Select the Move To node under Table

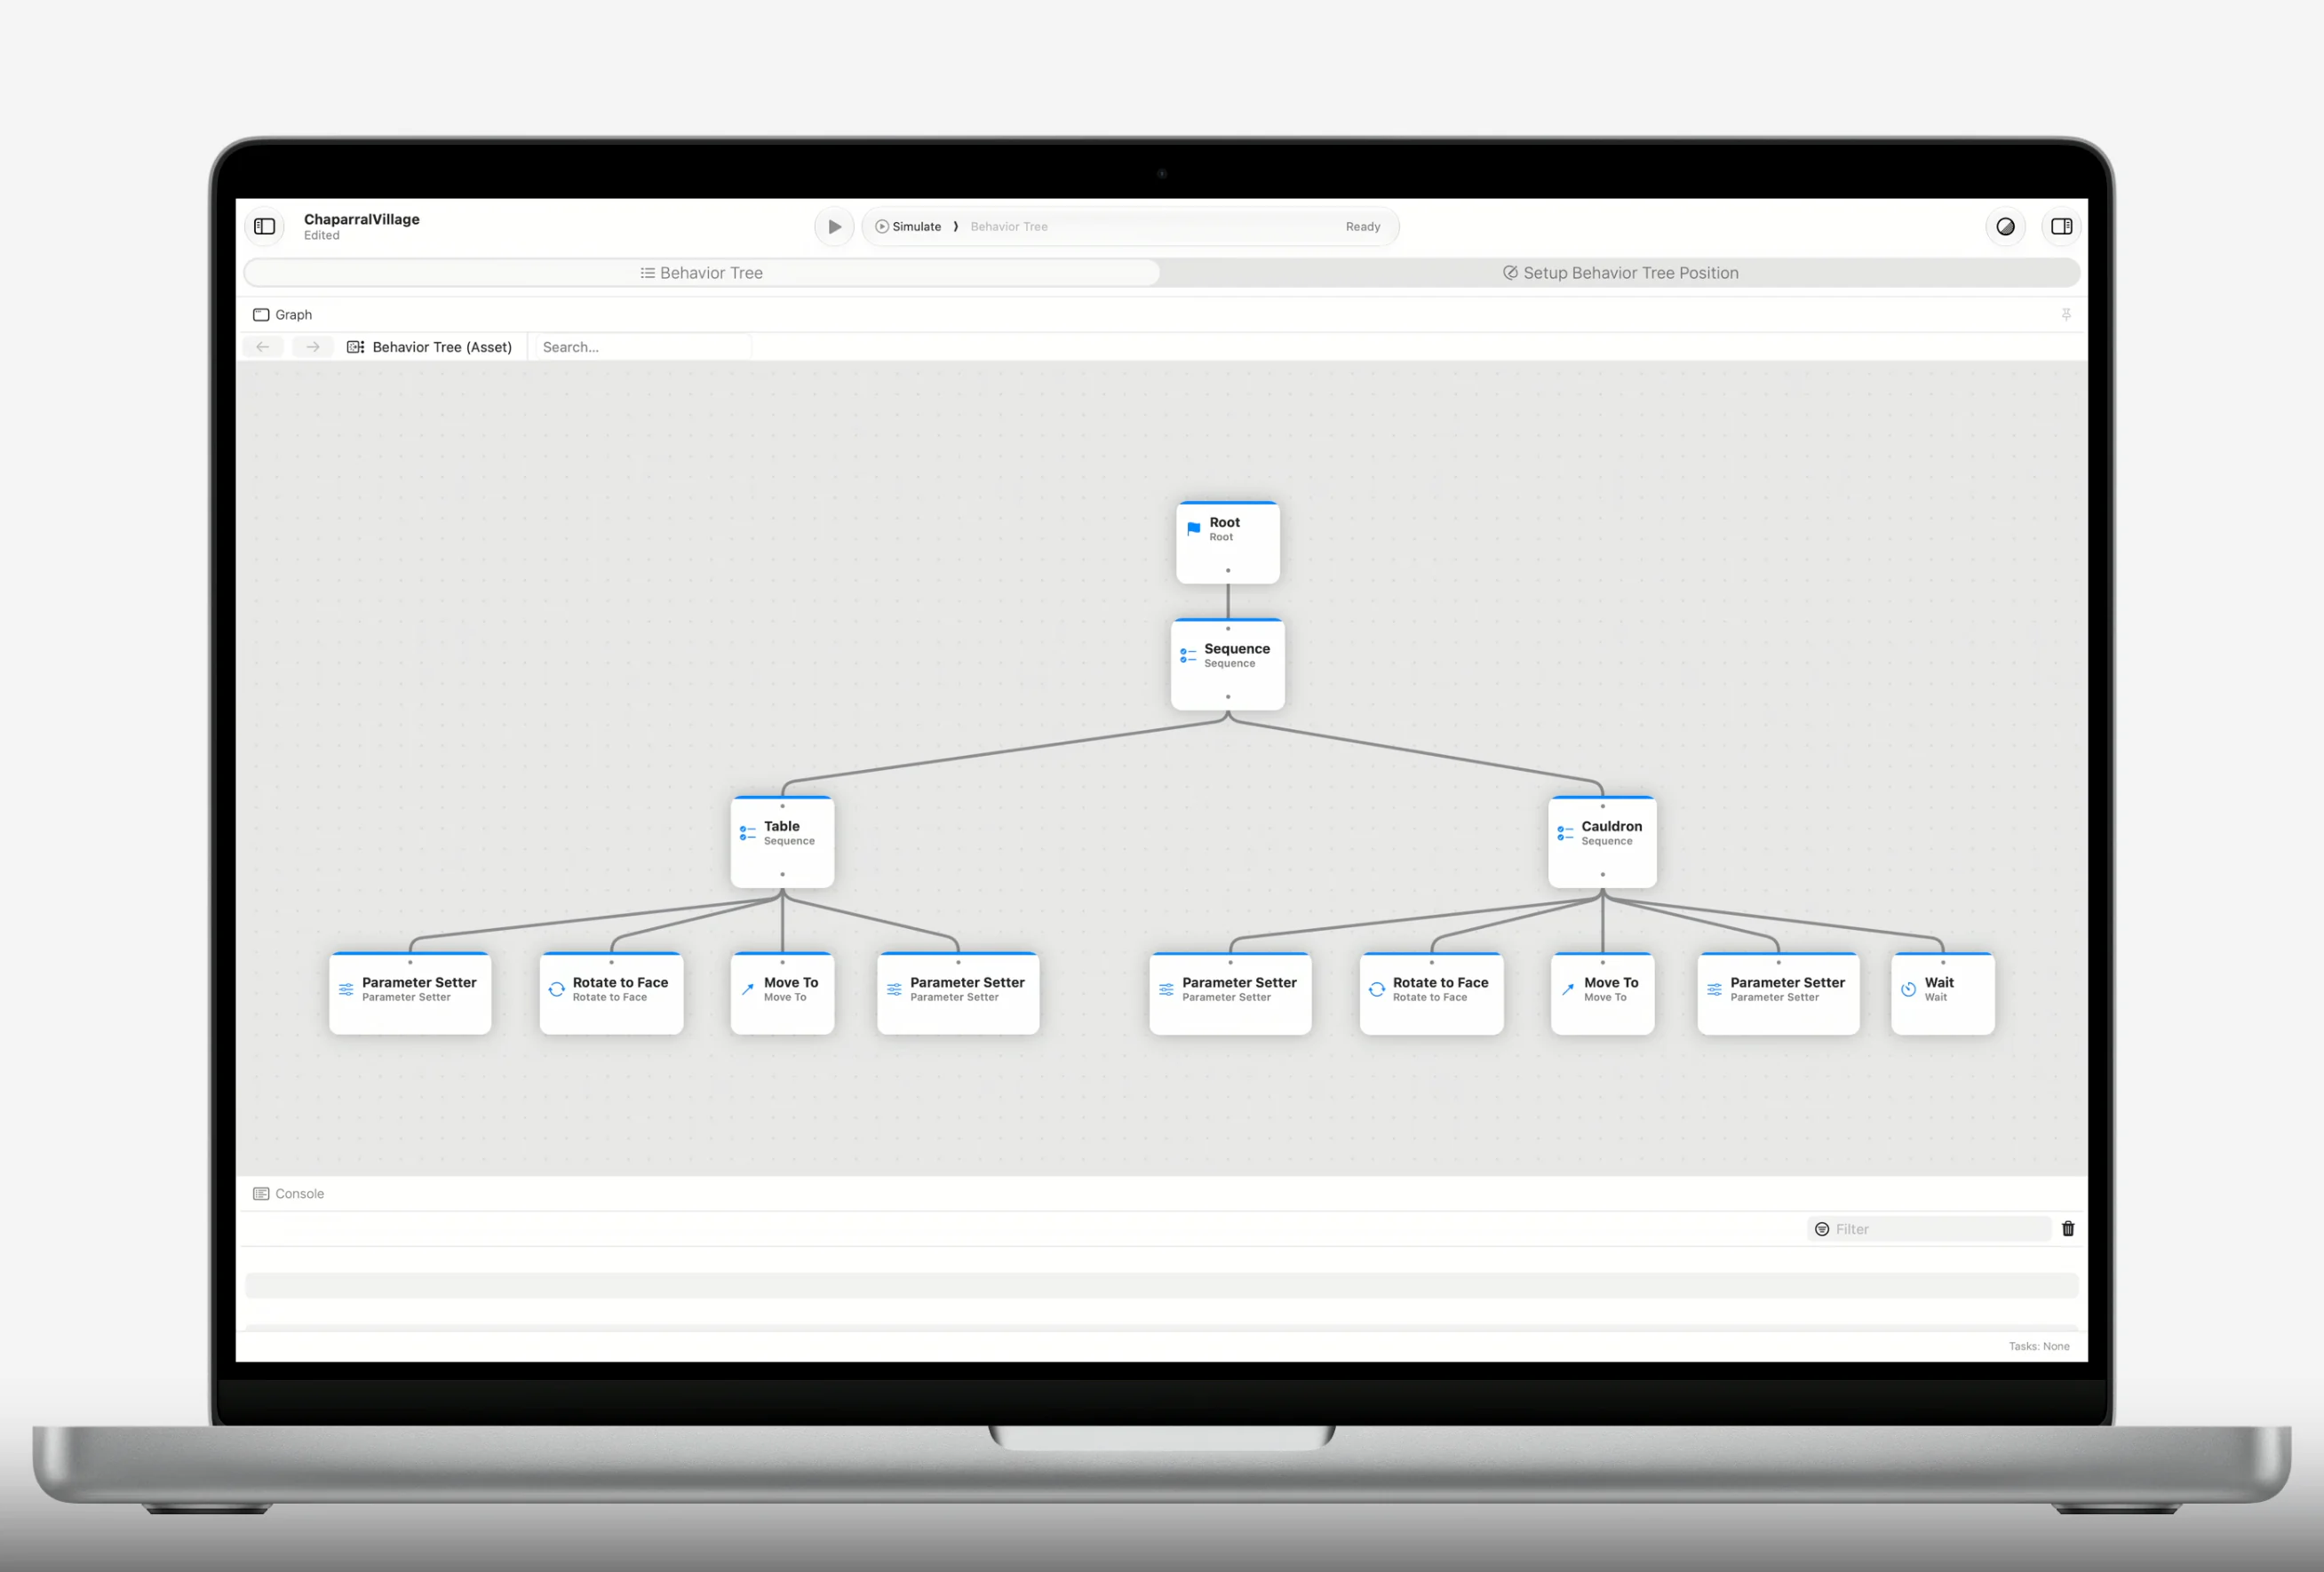pyautogui.click(x=782, y=993)
